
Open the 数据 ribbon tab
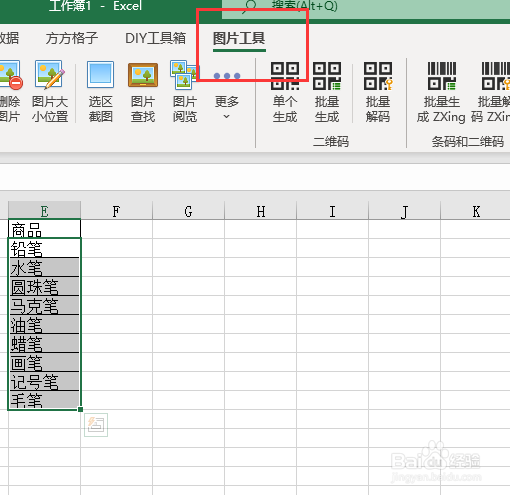click(9, 39)
